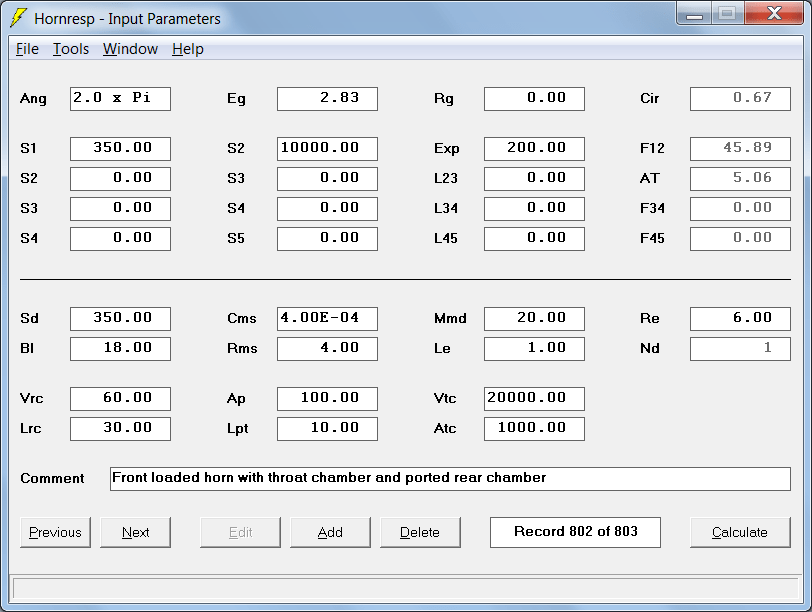Click the Delete record button

pyautogui.click(x=420, y=532)
